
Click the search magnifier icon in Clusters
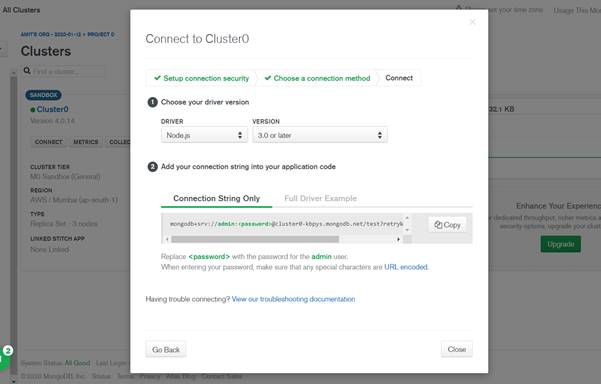click(27, 71)
